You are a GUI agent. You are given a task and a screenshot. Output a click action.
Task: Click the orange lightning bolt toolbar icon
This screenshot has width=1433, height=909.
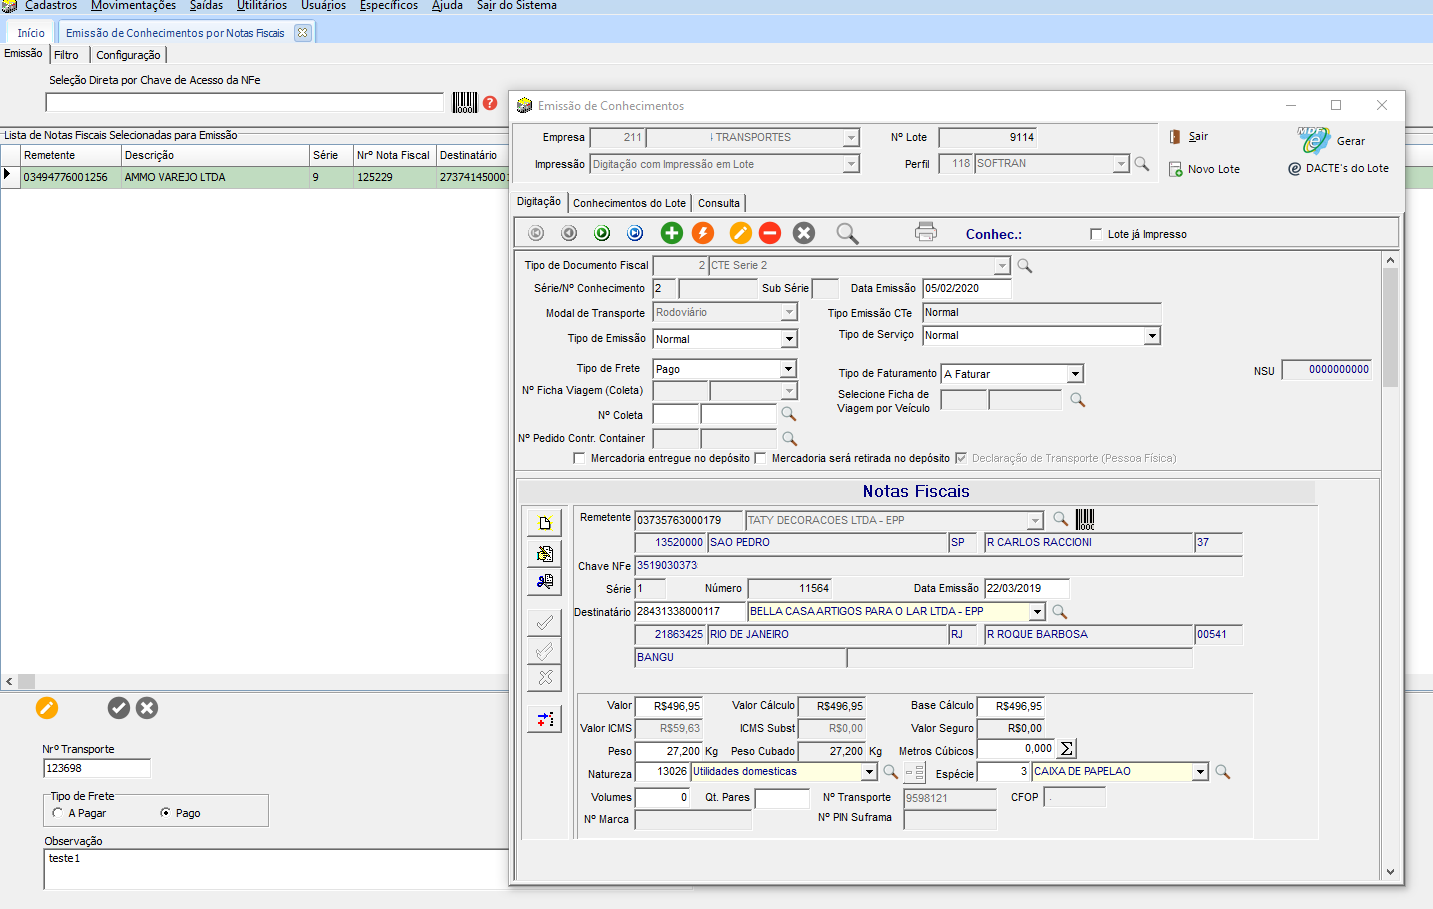click(x=704, y=233)
